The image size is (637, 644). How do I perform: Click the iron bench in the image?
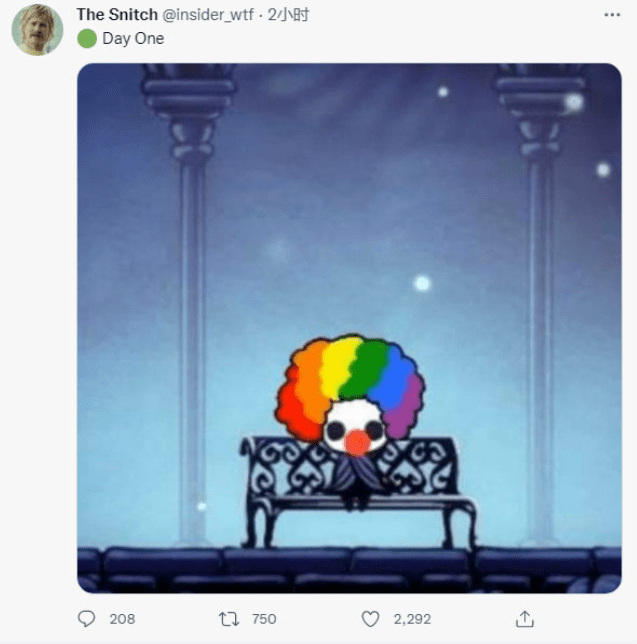tap(358, 492)
